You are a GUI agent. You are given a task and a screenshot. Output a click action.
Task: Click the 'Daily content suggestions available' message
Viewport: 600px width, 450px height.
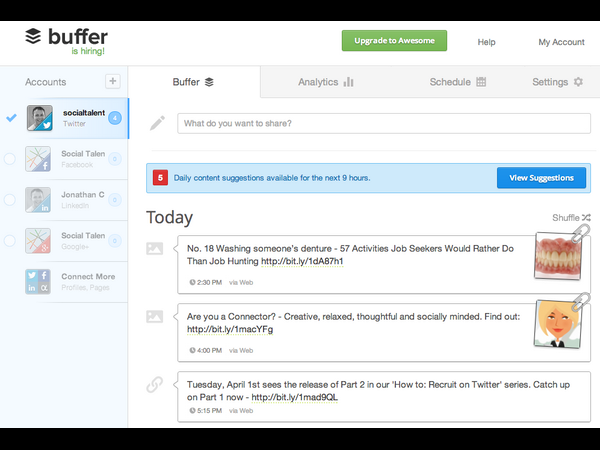(272, 178)
